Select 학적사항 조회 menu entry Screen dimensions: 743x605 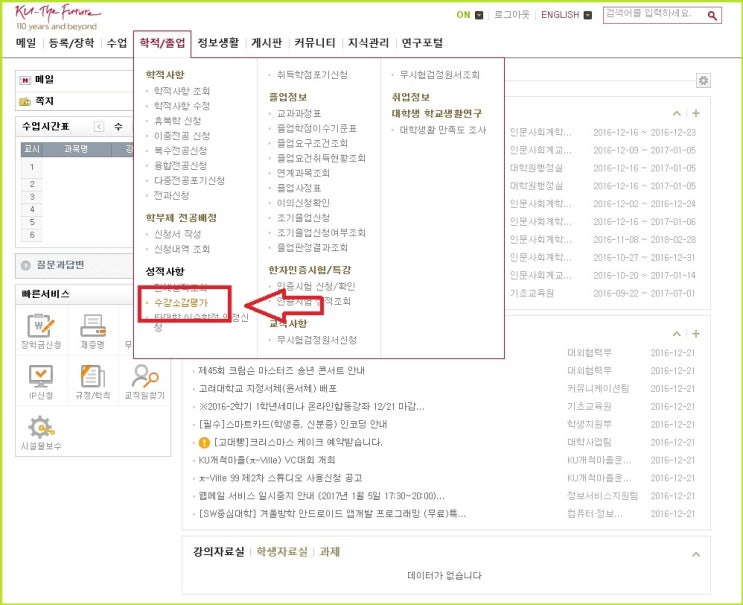tap(182, 91)
